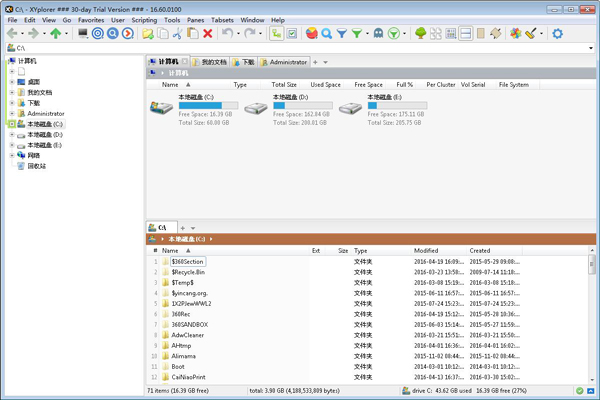The height and width of the screenshot is (400, 600).
Task: Open the address bar dropdown arrow
Action: pos(591,48)
